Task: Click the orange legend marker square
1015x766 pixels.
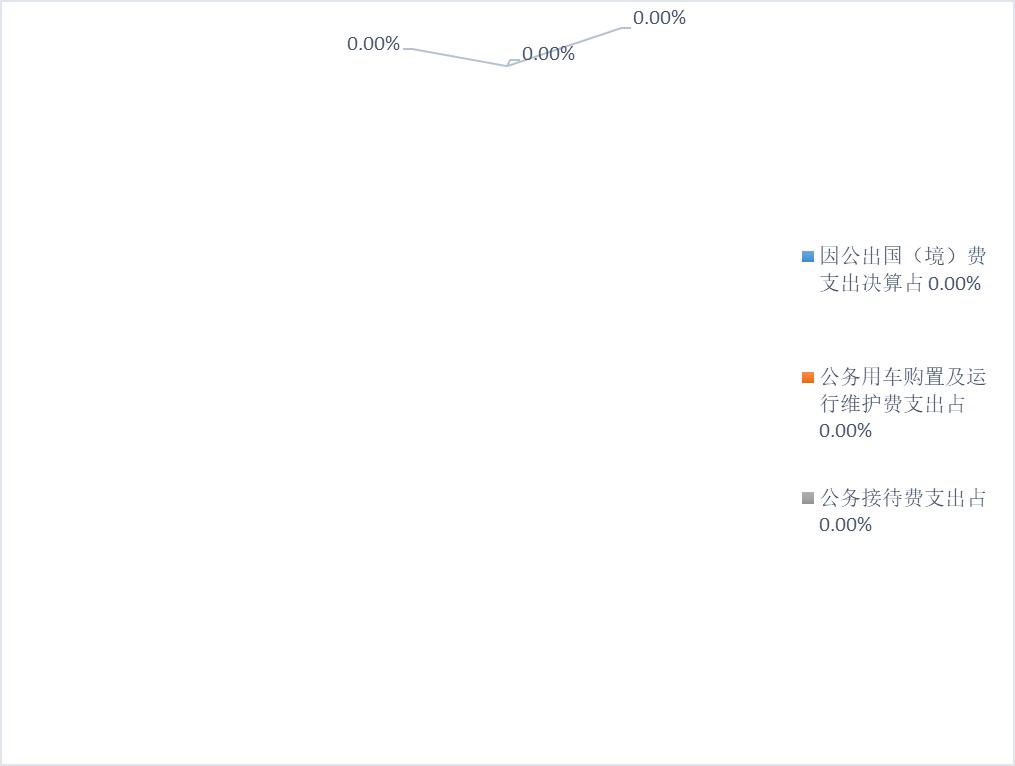Action: click(808, 378)
